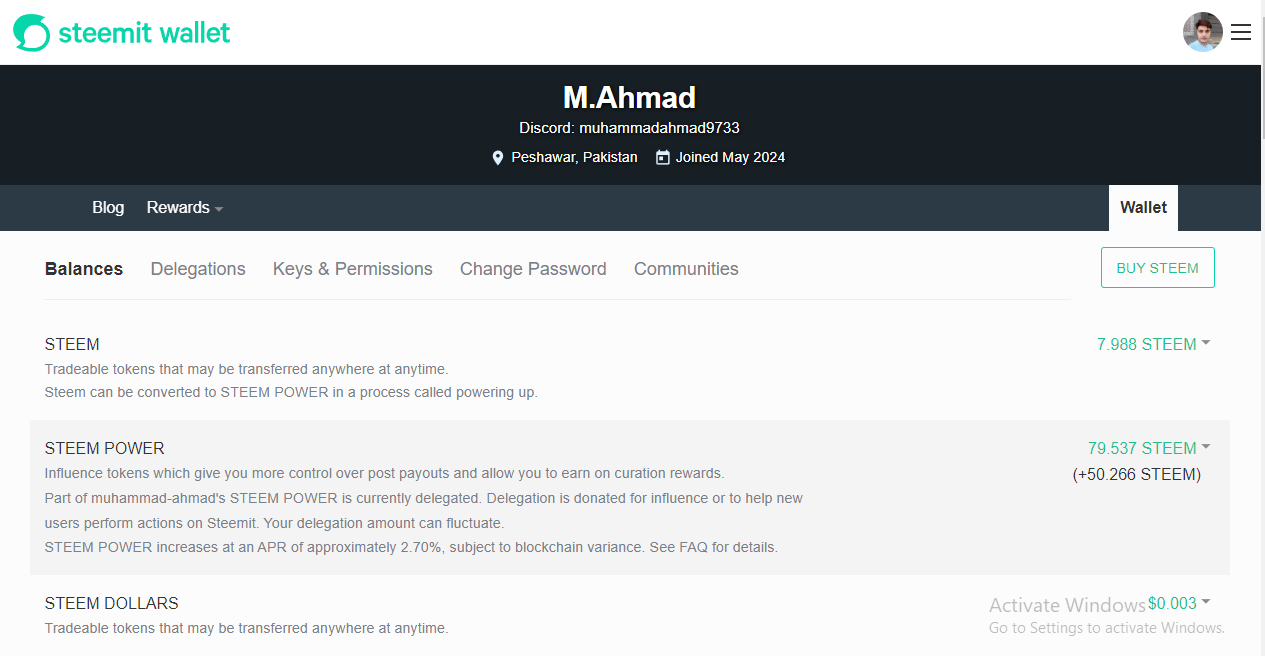Open the $0.003 Steem Dollars dropdown
This screenshot has width=1265, height=656.
click(1179, 603)
